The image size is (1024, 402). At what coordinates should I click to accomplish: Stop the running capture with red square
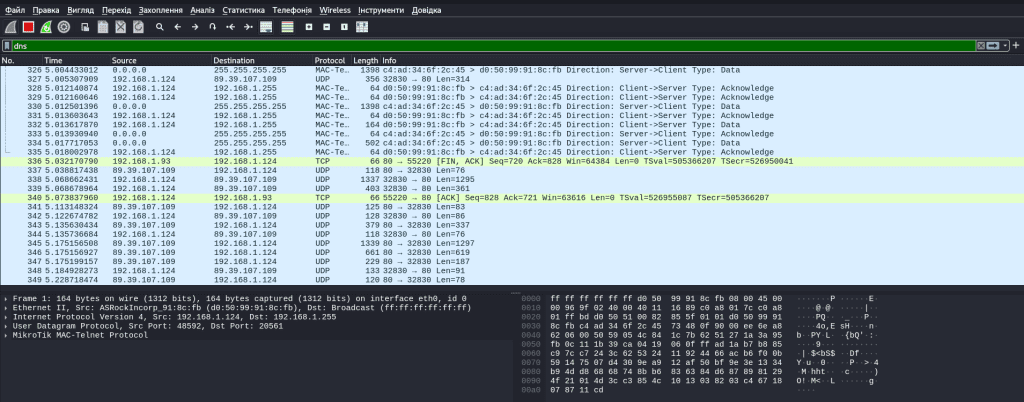[x=28, y=27]
